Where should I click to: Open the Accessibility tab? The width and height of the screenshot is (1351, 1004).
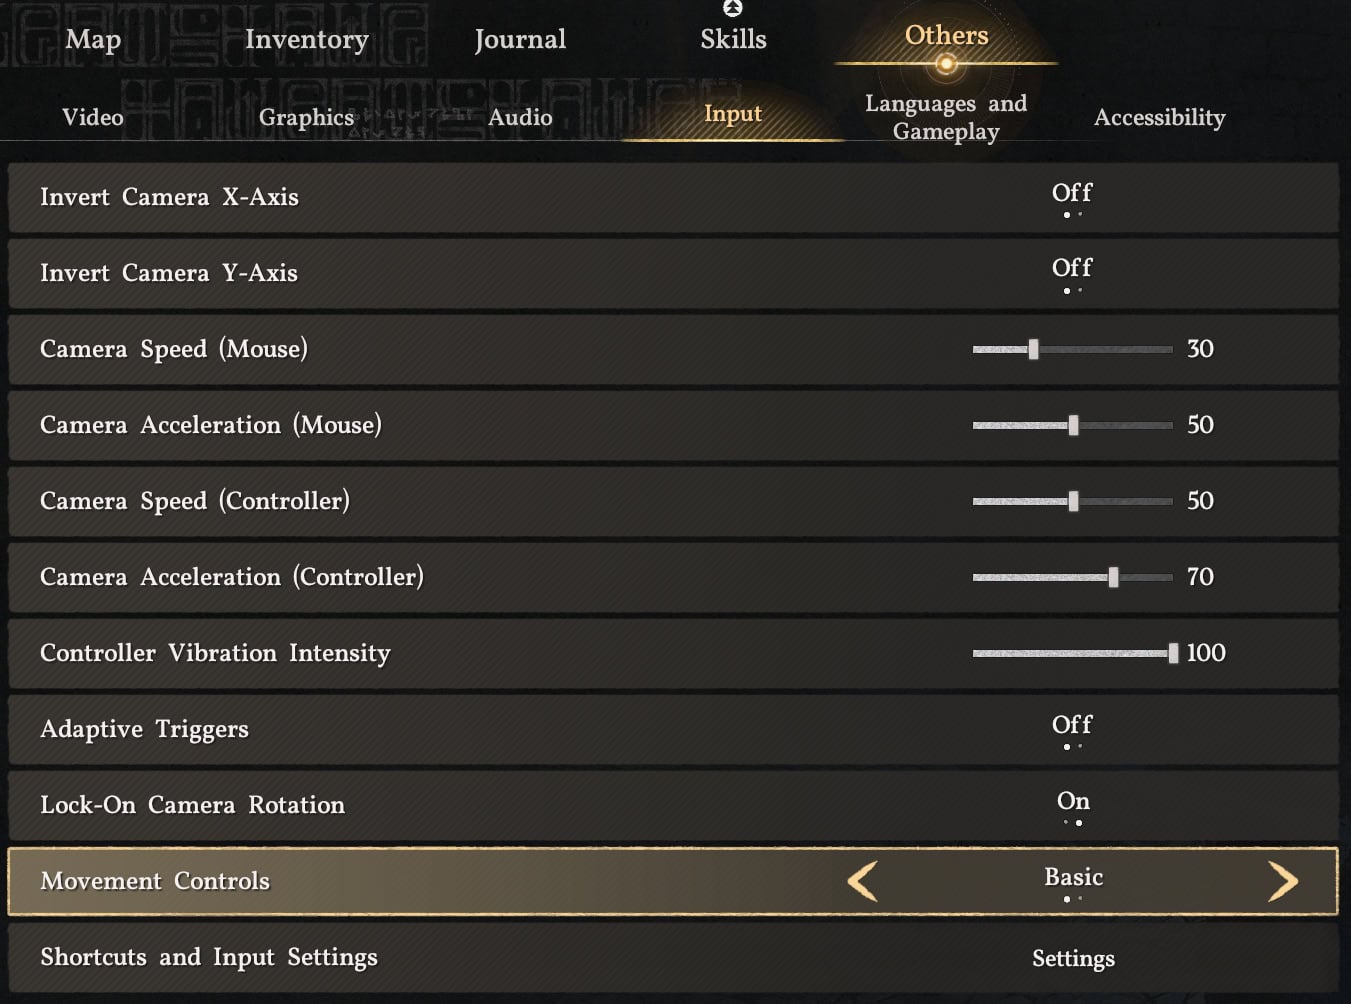(1159, 117)
